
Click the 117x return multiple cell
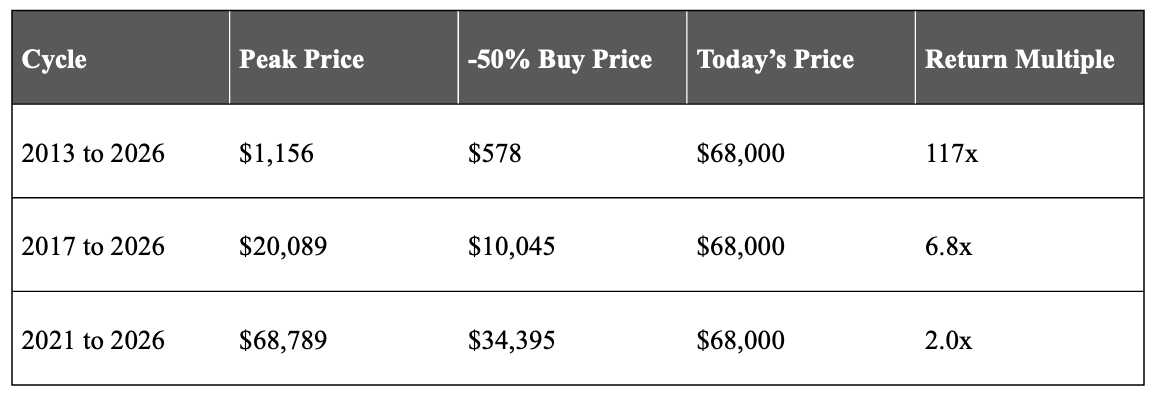1029,151
